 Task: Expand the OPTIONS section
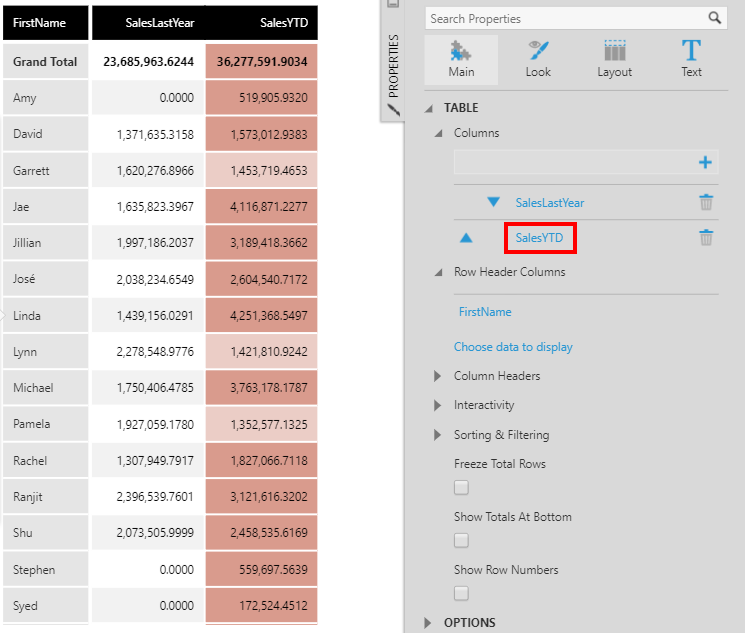[x=428, y=623]
